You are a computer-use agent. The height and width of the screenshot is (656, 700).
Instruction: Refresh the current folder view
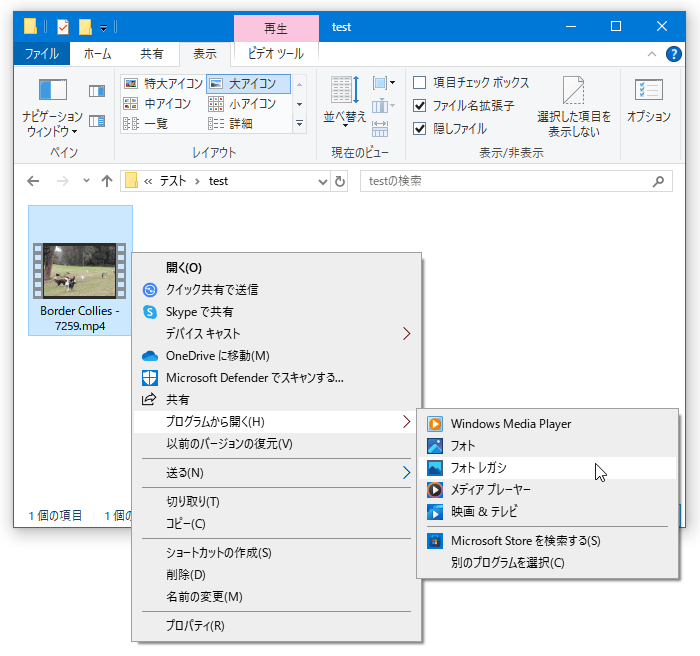340,181
